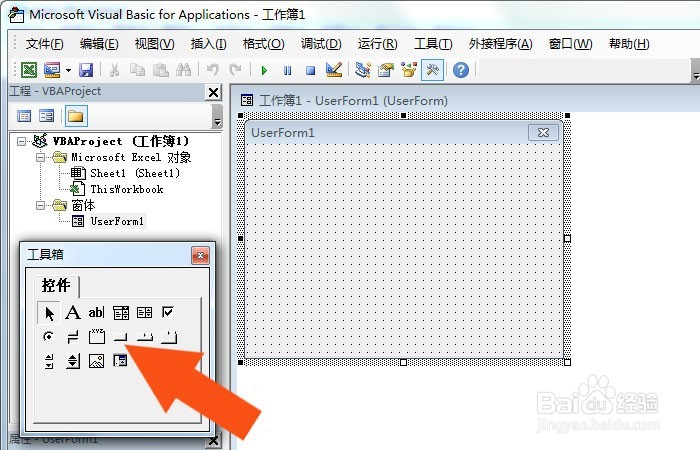Select the Frame control tool

[96, 337]
